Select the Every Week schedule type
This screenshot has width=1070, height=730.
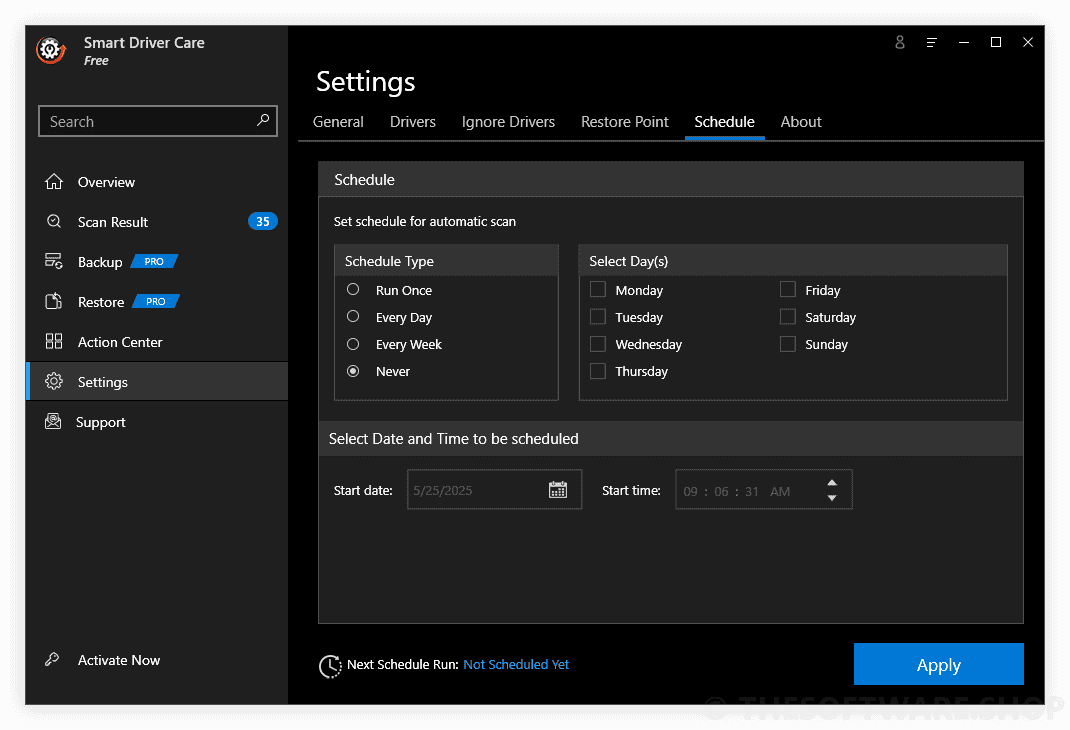pyautogui.click(x=353, y=344)
